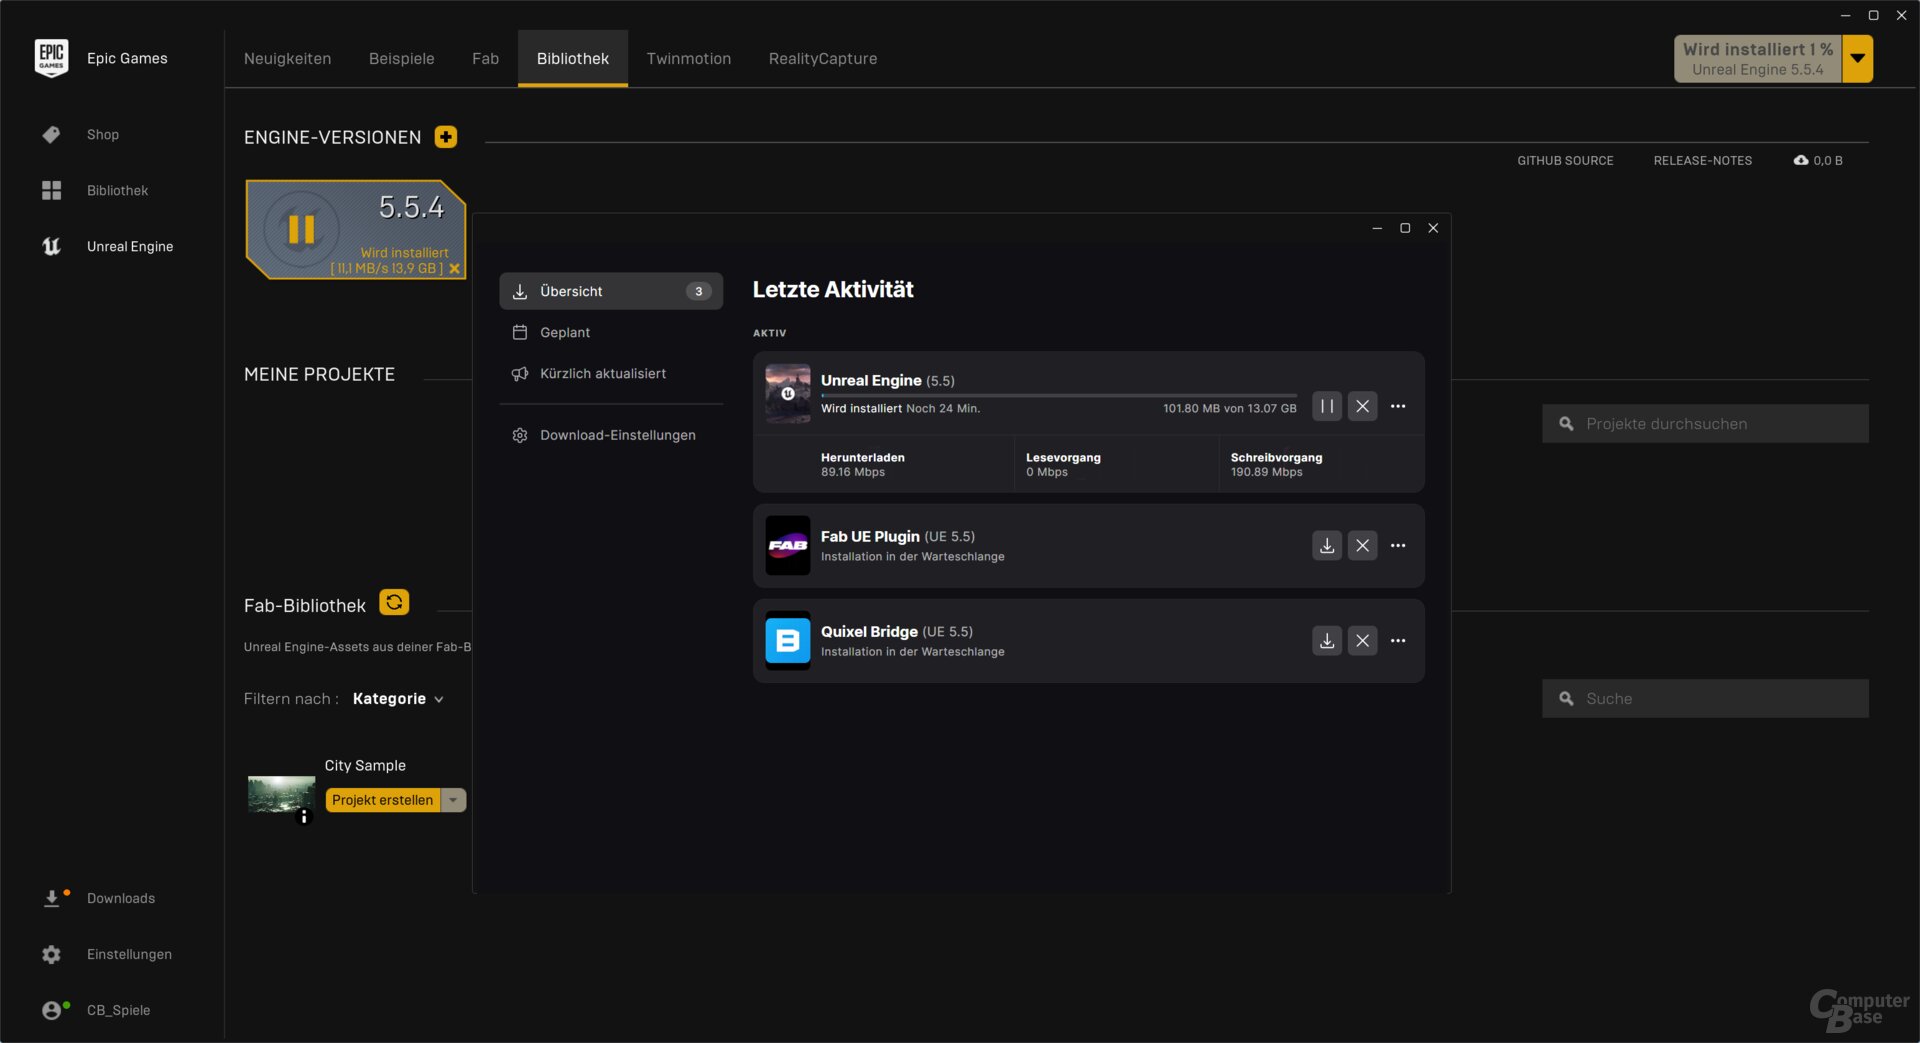The height and width of the screenshot is (1043, 1920).
Task: Expand the Kategorie filter dropdown
Action: click(397, 699)
